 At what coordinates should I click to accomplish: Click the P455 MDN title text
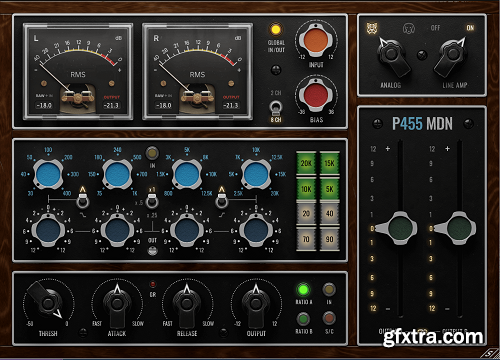[422, 124]
